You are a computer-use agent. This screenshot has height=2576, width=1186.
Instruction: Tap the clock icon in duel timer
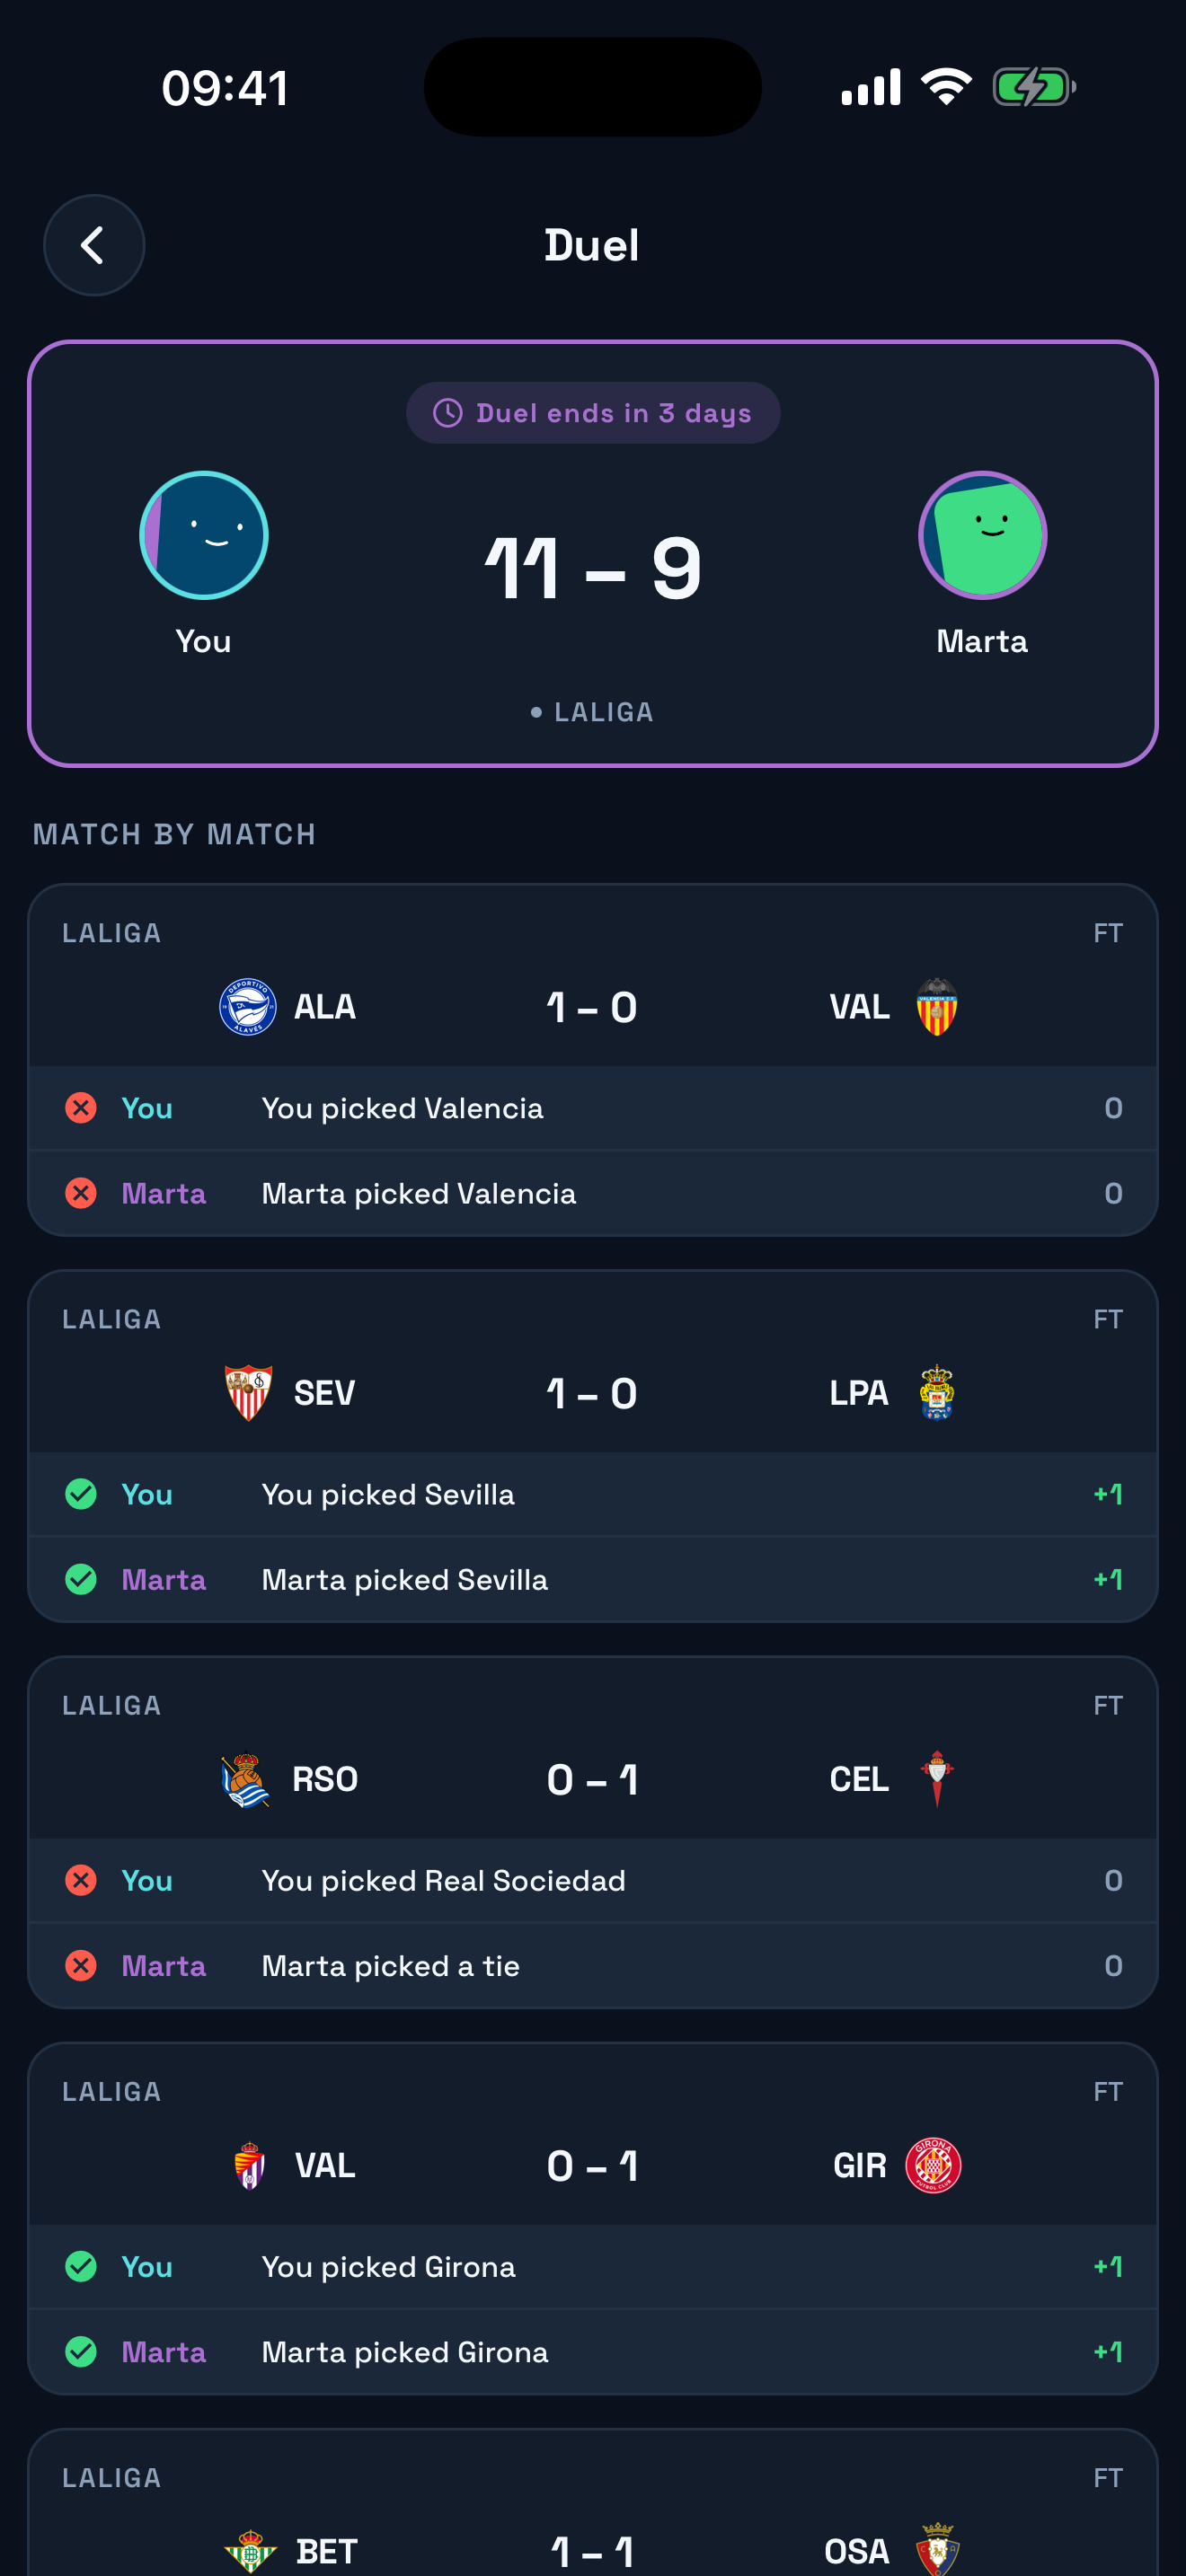click(x=448, y=413)
